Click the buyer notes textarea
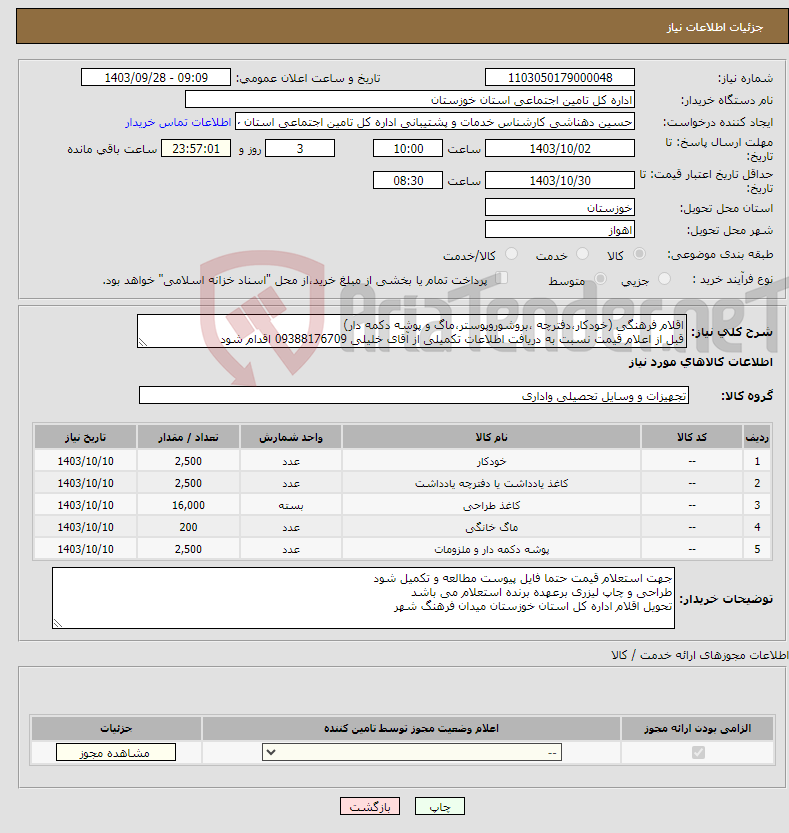 [x=363, y=598]
